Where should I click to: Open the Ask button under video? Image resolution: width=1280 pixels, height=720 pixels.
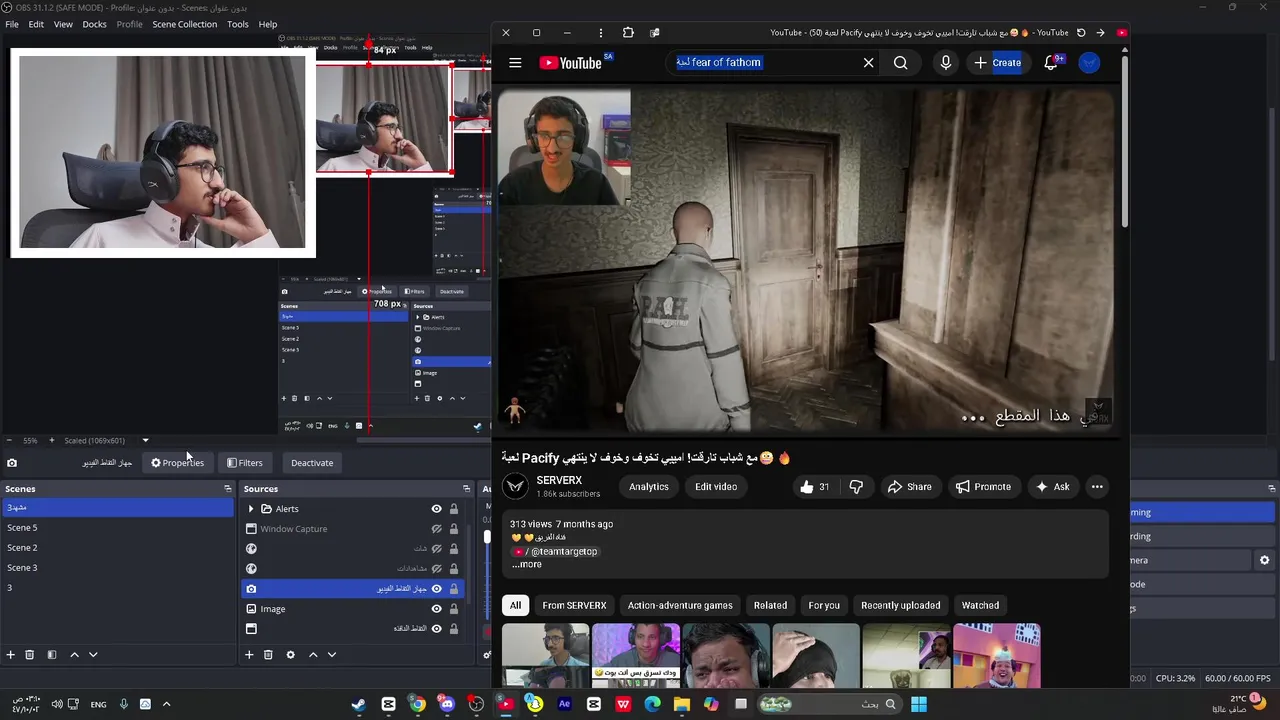[x=1052, y=487]
